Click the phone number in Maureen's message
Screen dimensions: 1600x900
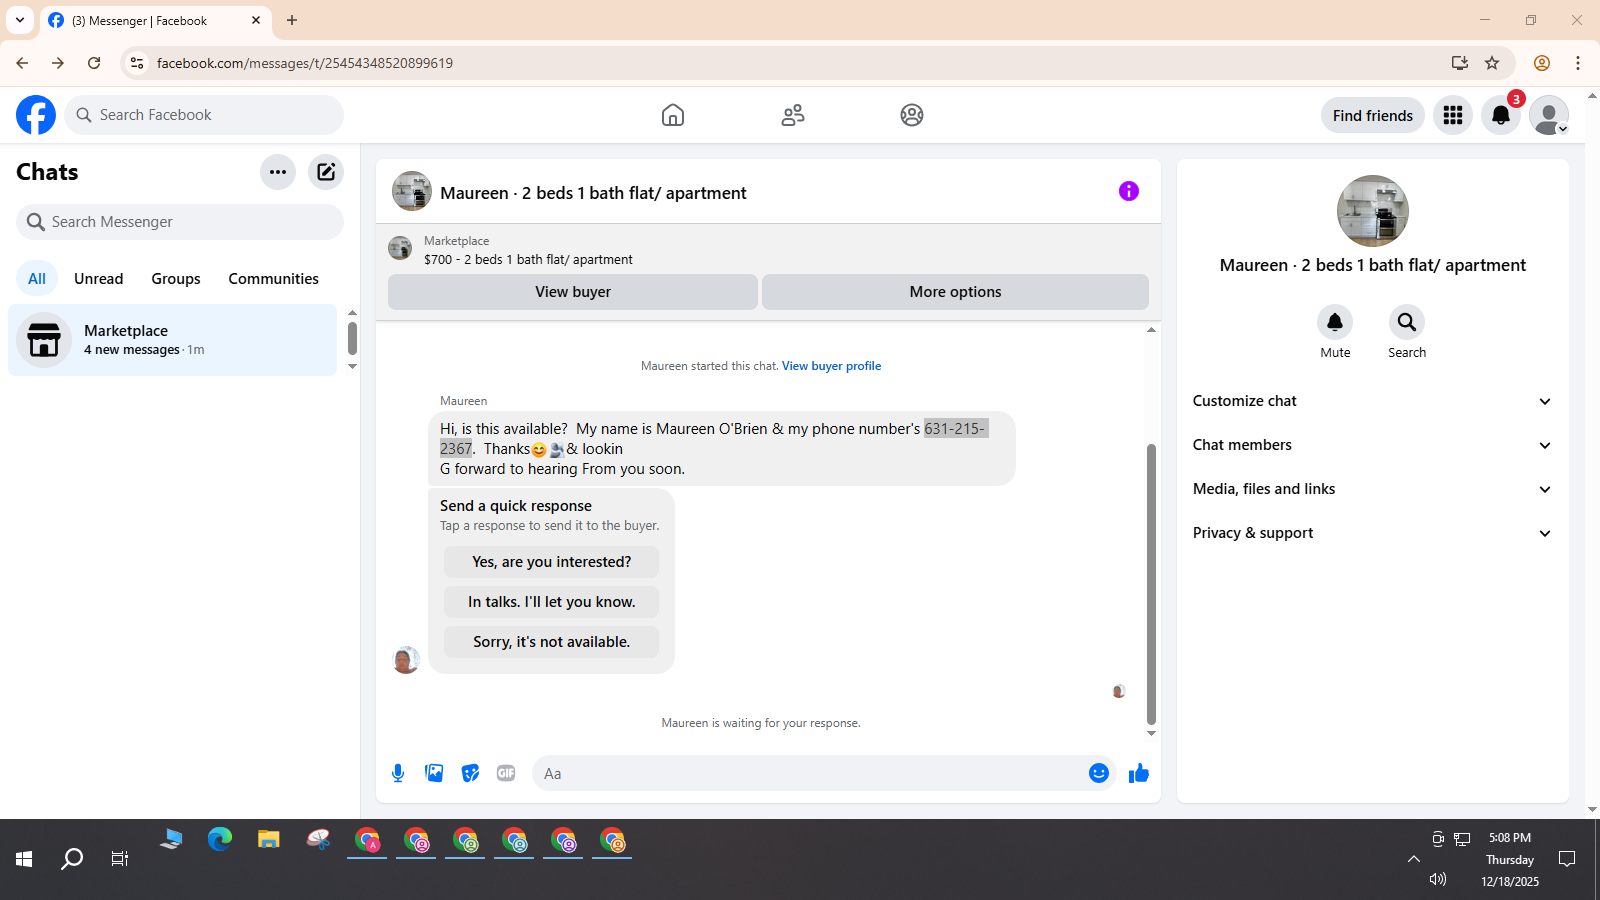(954, 429)
